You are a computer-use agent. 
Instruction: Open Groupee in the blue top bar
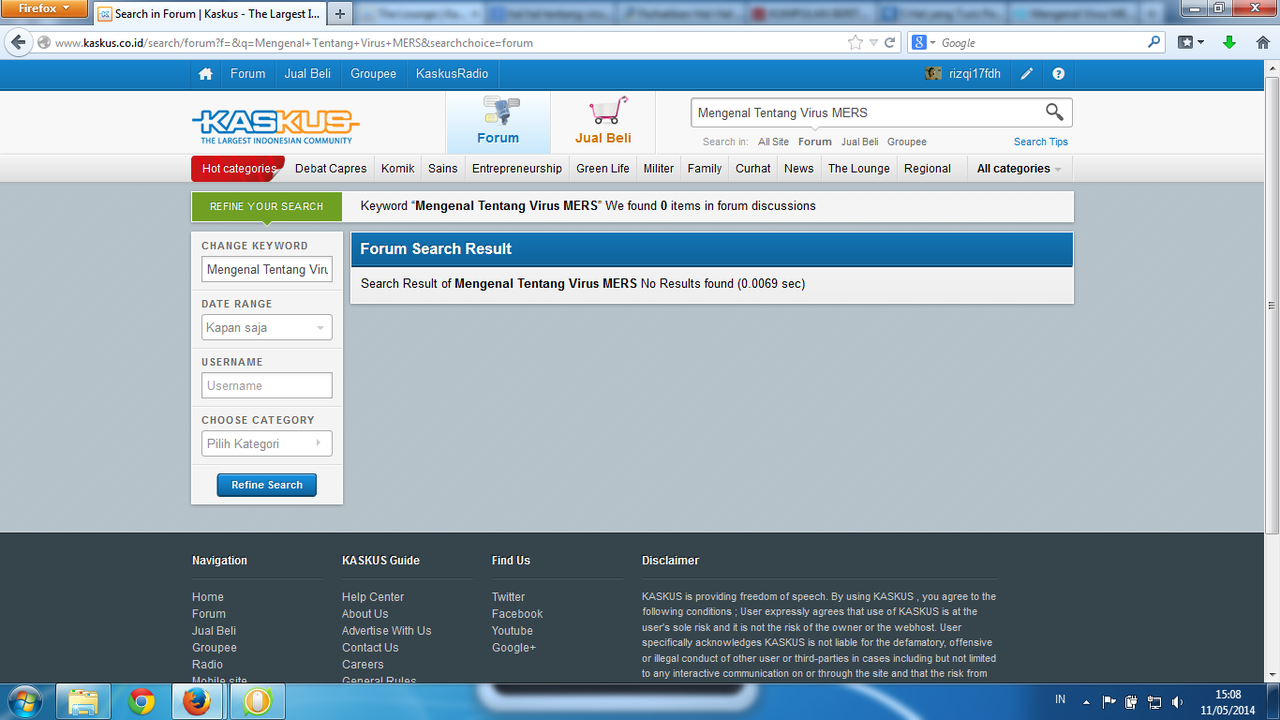pyautogui.click(x=373, y=74)
